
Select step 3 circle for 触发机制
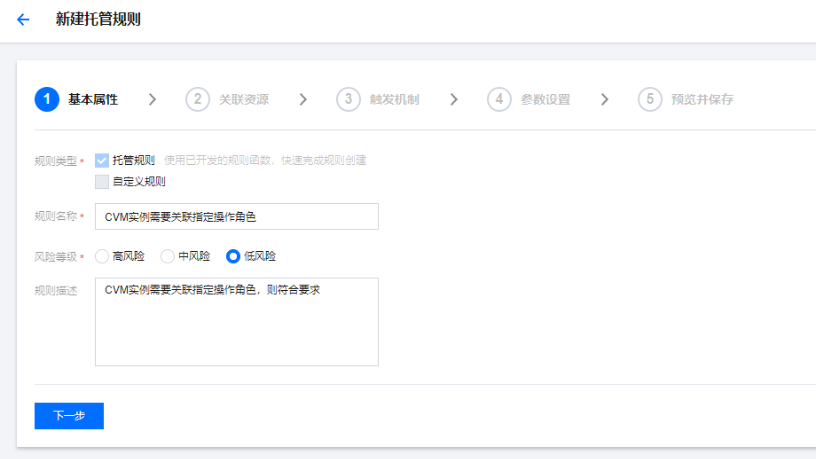[x=348, y=99]
